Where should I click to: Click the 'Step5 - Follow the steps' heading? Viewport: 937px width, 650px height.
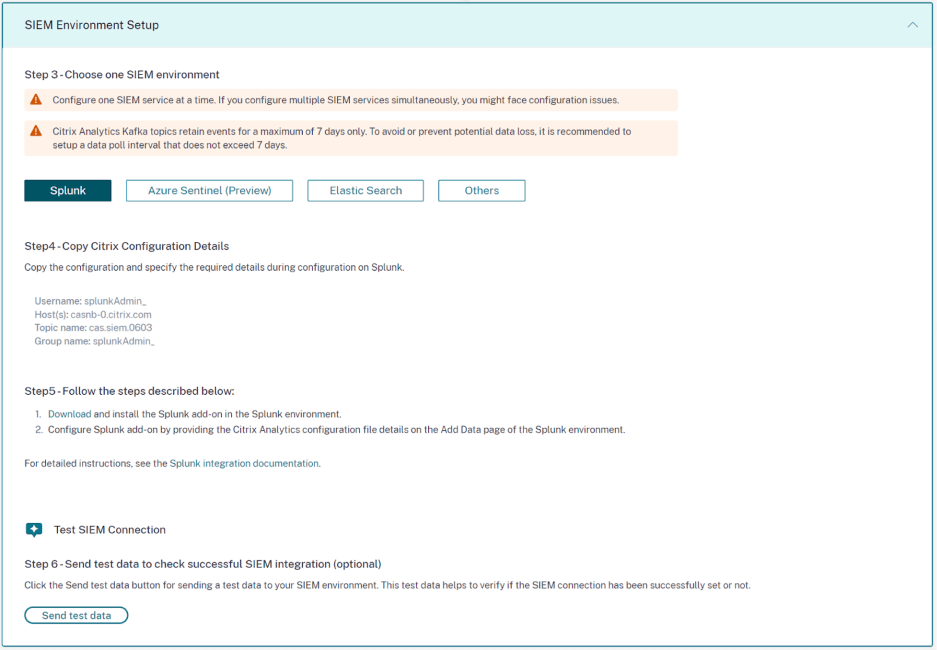[x=129, y=391]
